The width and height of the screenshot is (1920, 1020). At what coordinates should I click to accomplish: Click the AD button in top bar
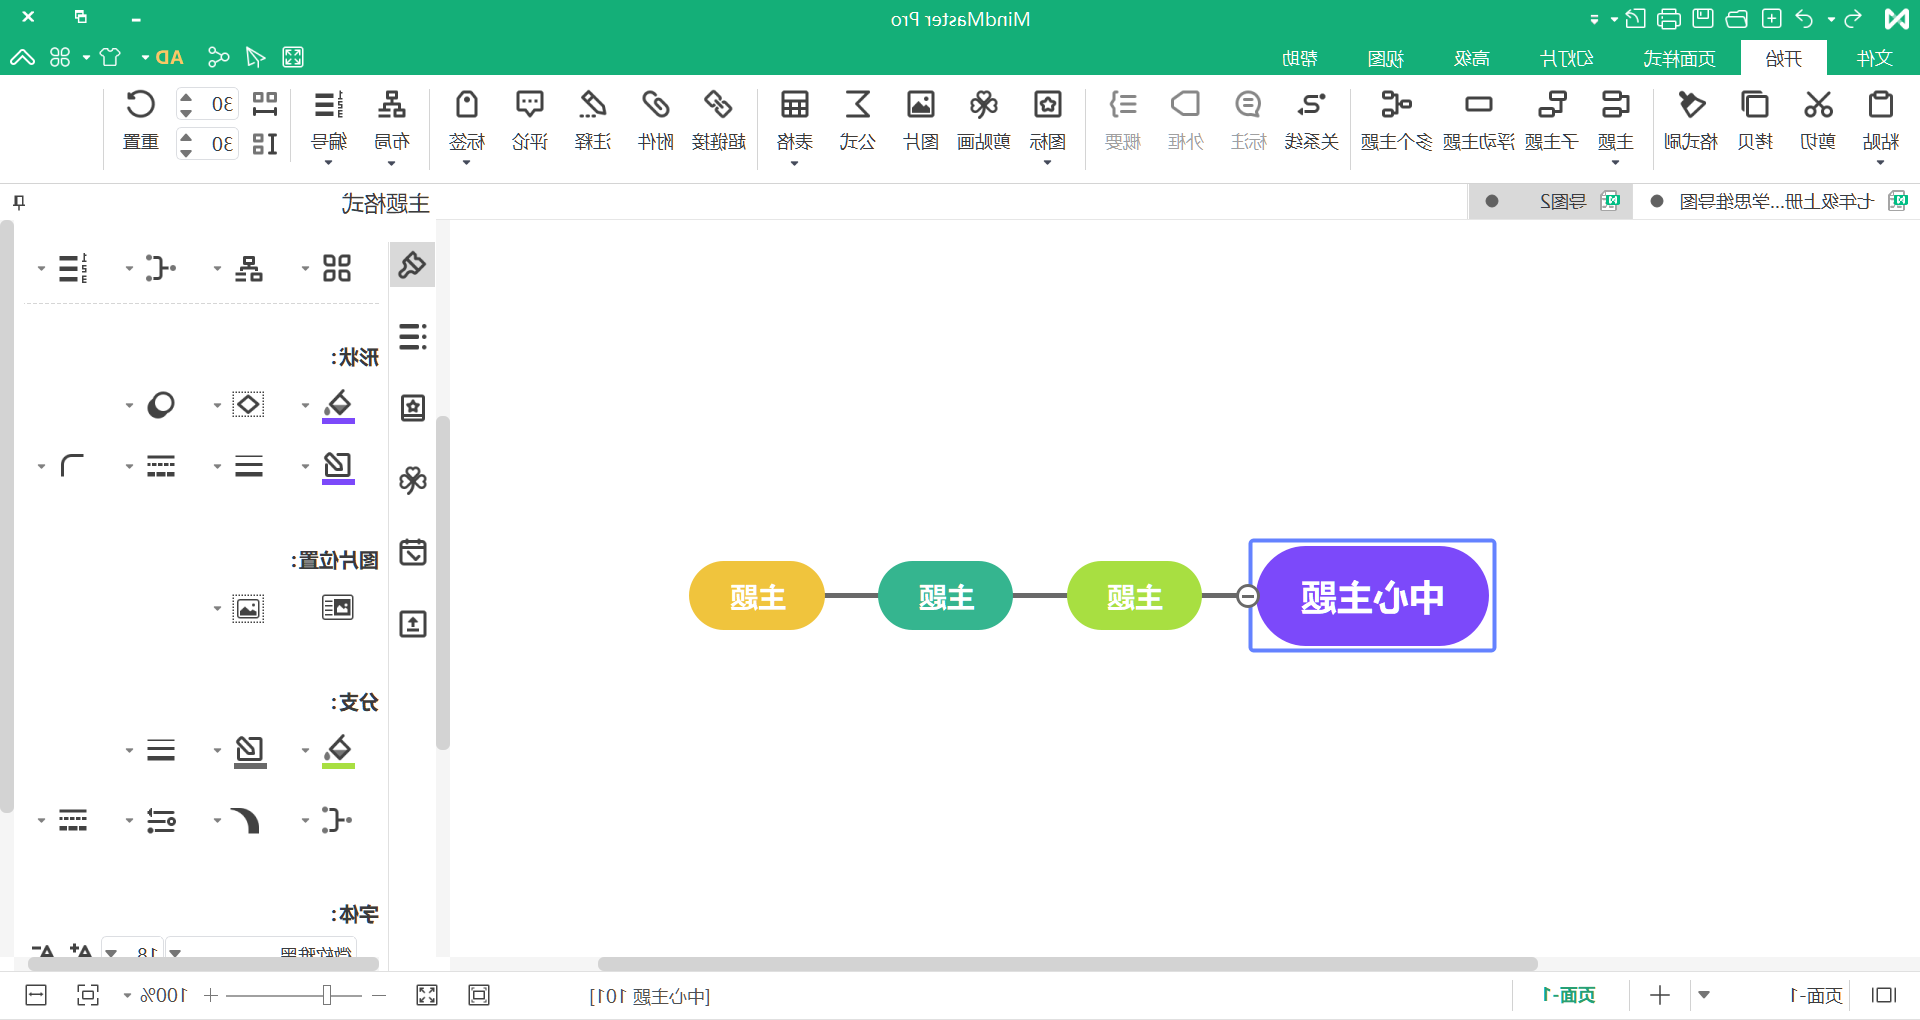[170, 57]
